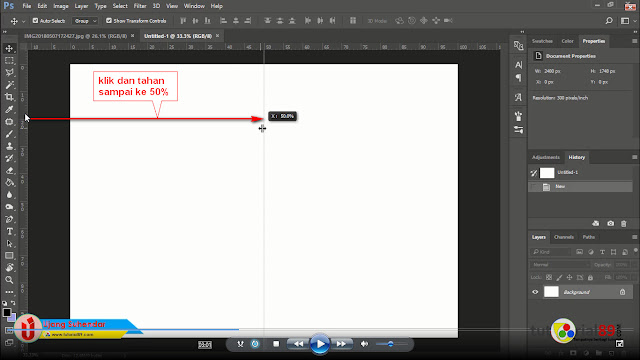
Task: Switch to the Swatches tab
Action: pos(542,41)
